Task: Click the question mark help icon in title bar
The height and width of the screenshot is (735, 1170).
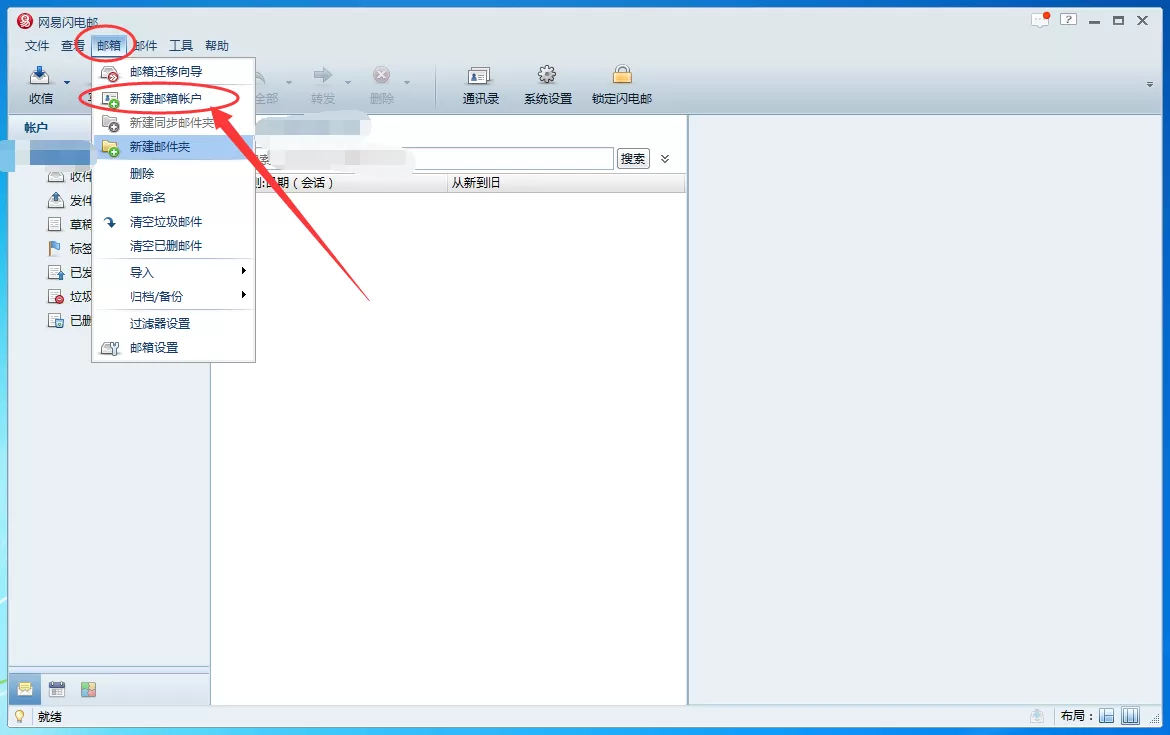Action: (x=1069, y=20)
